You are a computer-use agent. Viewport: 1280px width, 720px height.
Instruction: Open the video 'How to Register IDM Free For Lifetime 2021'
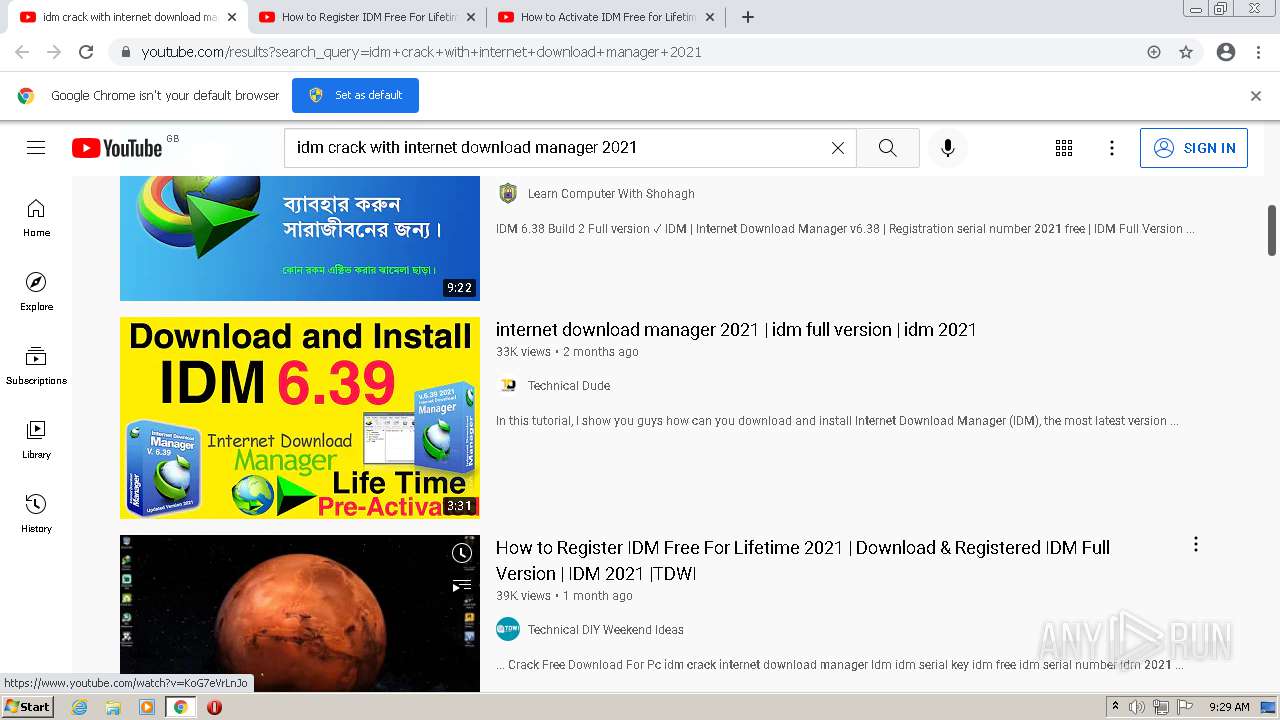pos(803,560)
